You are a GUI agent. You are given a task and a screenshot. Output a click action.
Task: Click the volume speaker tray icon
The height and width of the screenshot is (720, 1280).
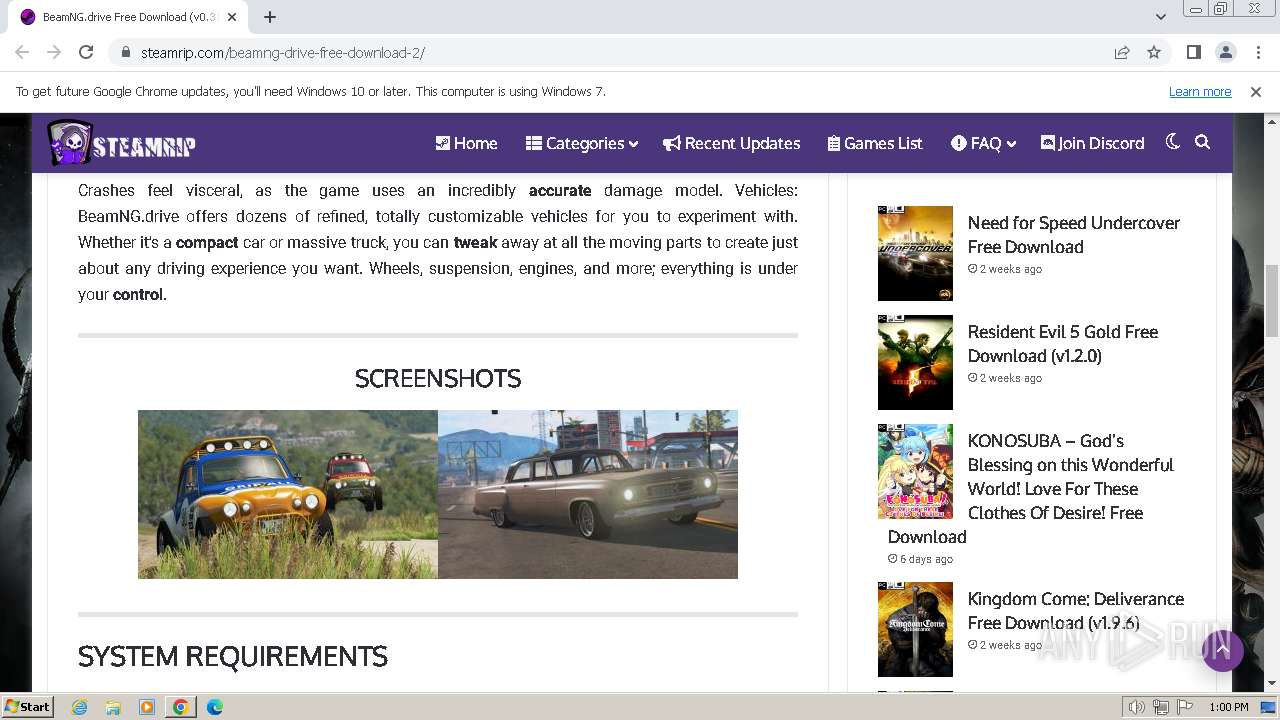coord(1136,707)
